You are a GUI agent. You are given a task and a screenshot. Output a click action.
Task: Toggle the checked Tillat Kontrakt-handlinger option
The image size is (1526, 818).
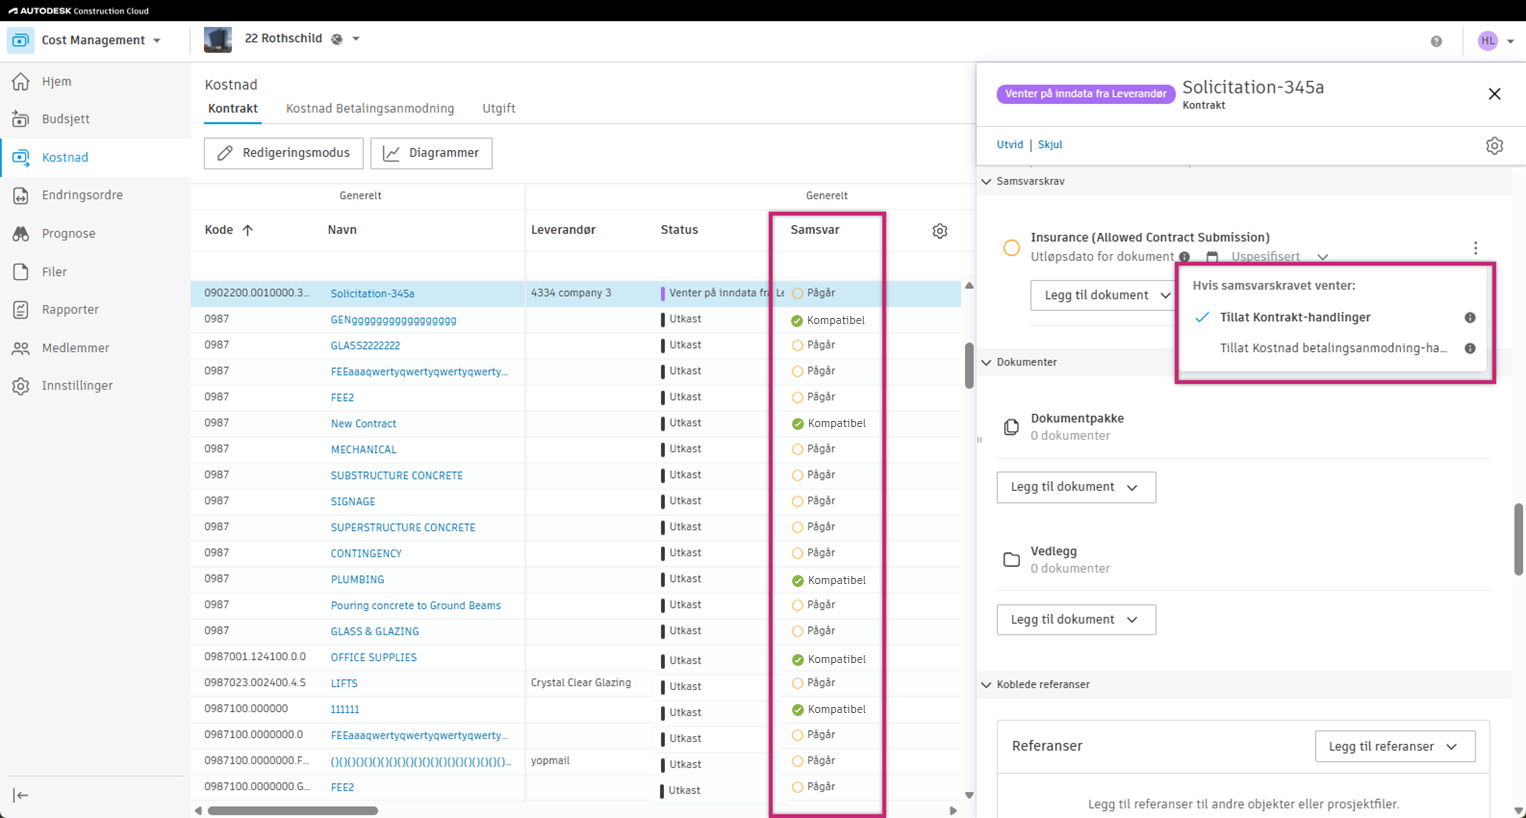point(1295,318)
